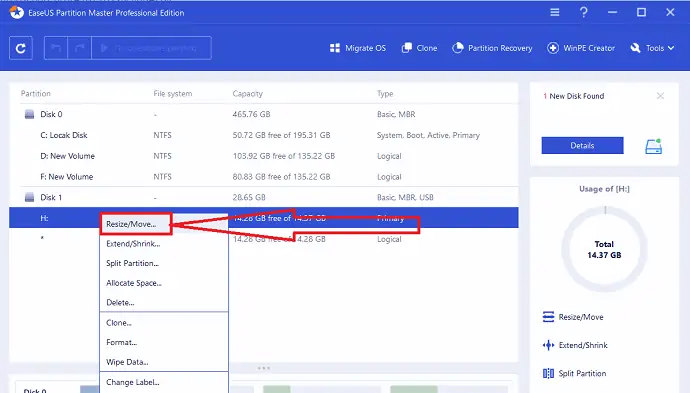The width and height of the screenshot is (690, 393).
Task: Click the EaseUS app logo icon
Action: pos(17,12)
